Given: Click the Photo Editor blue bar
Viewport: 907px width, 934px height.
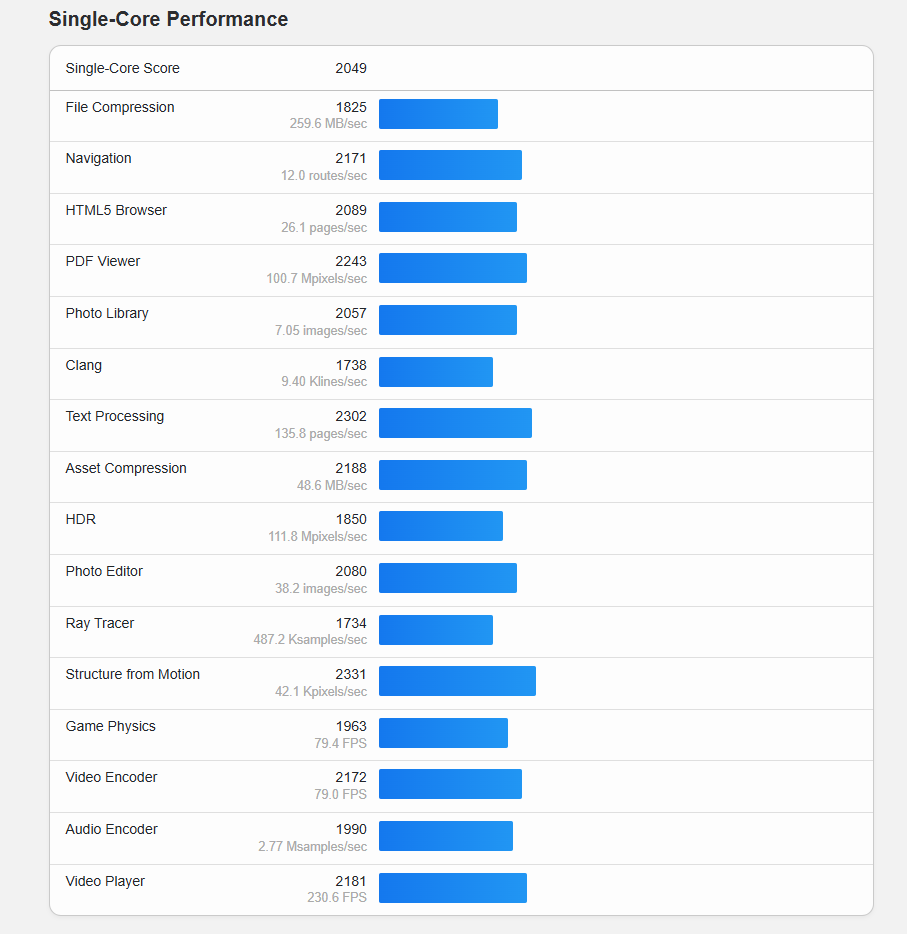Looking at the screenshot, I should click(x=448, y=578).
